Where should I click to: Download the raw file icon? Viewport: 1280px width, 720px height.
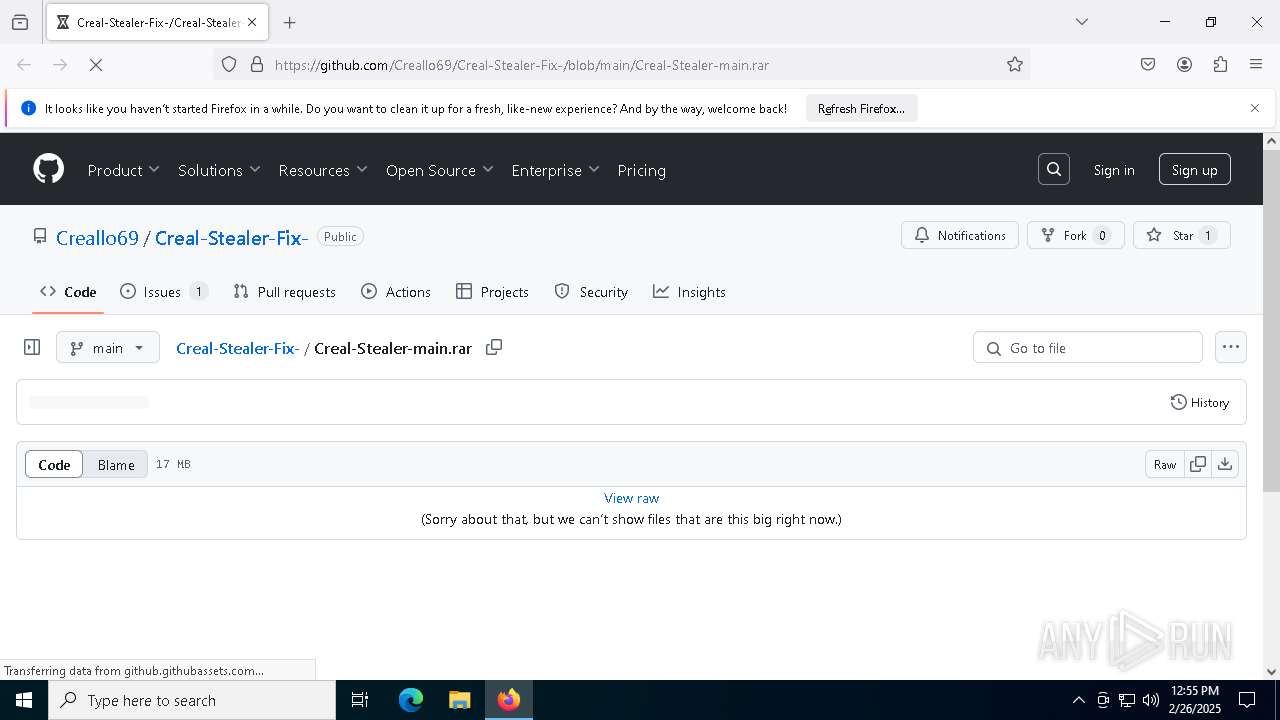1224,464
